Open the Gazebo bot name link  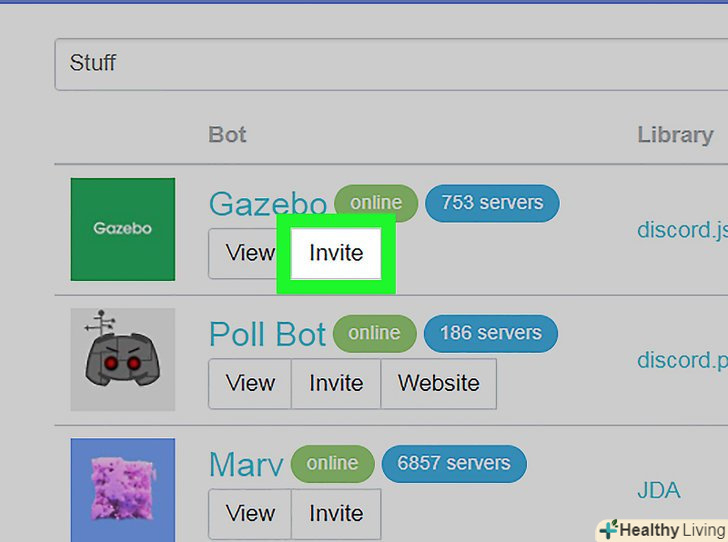[268, 204]
